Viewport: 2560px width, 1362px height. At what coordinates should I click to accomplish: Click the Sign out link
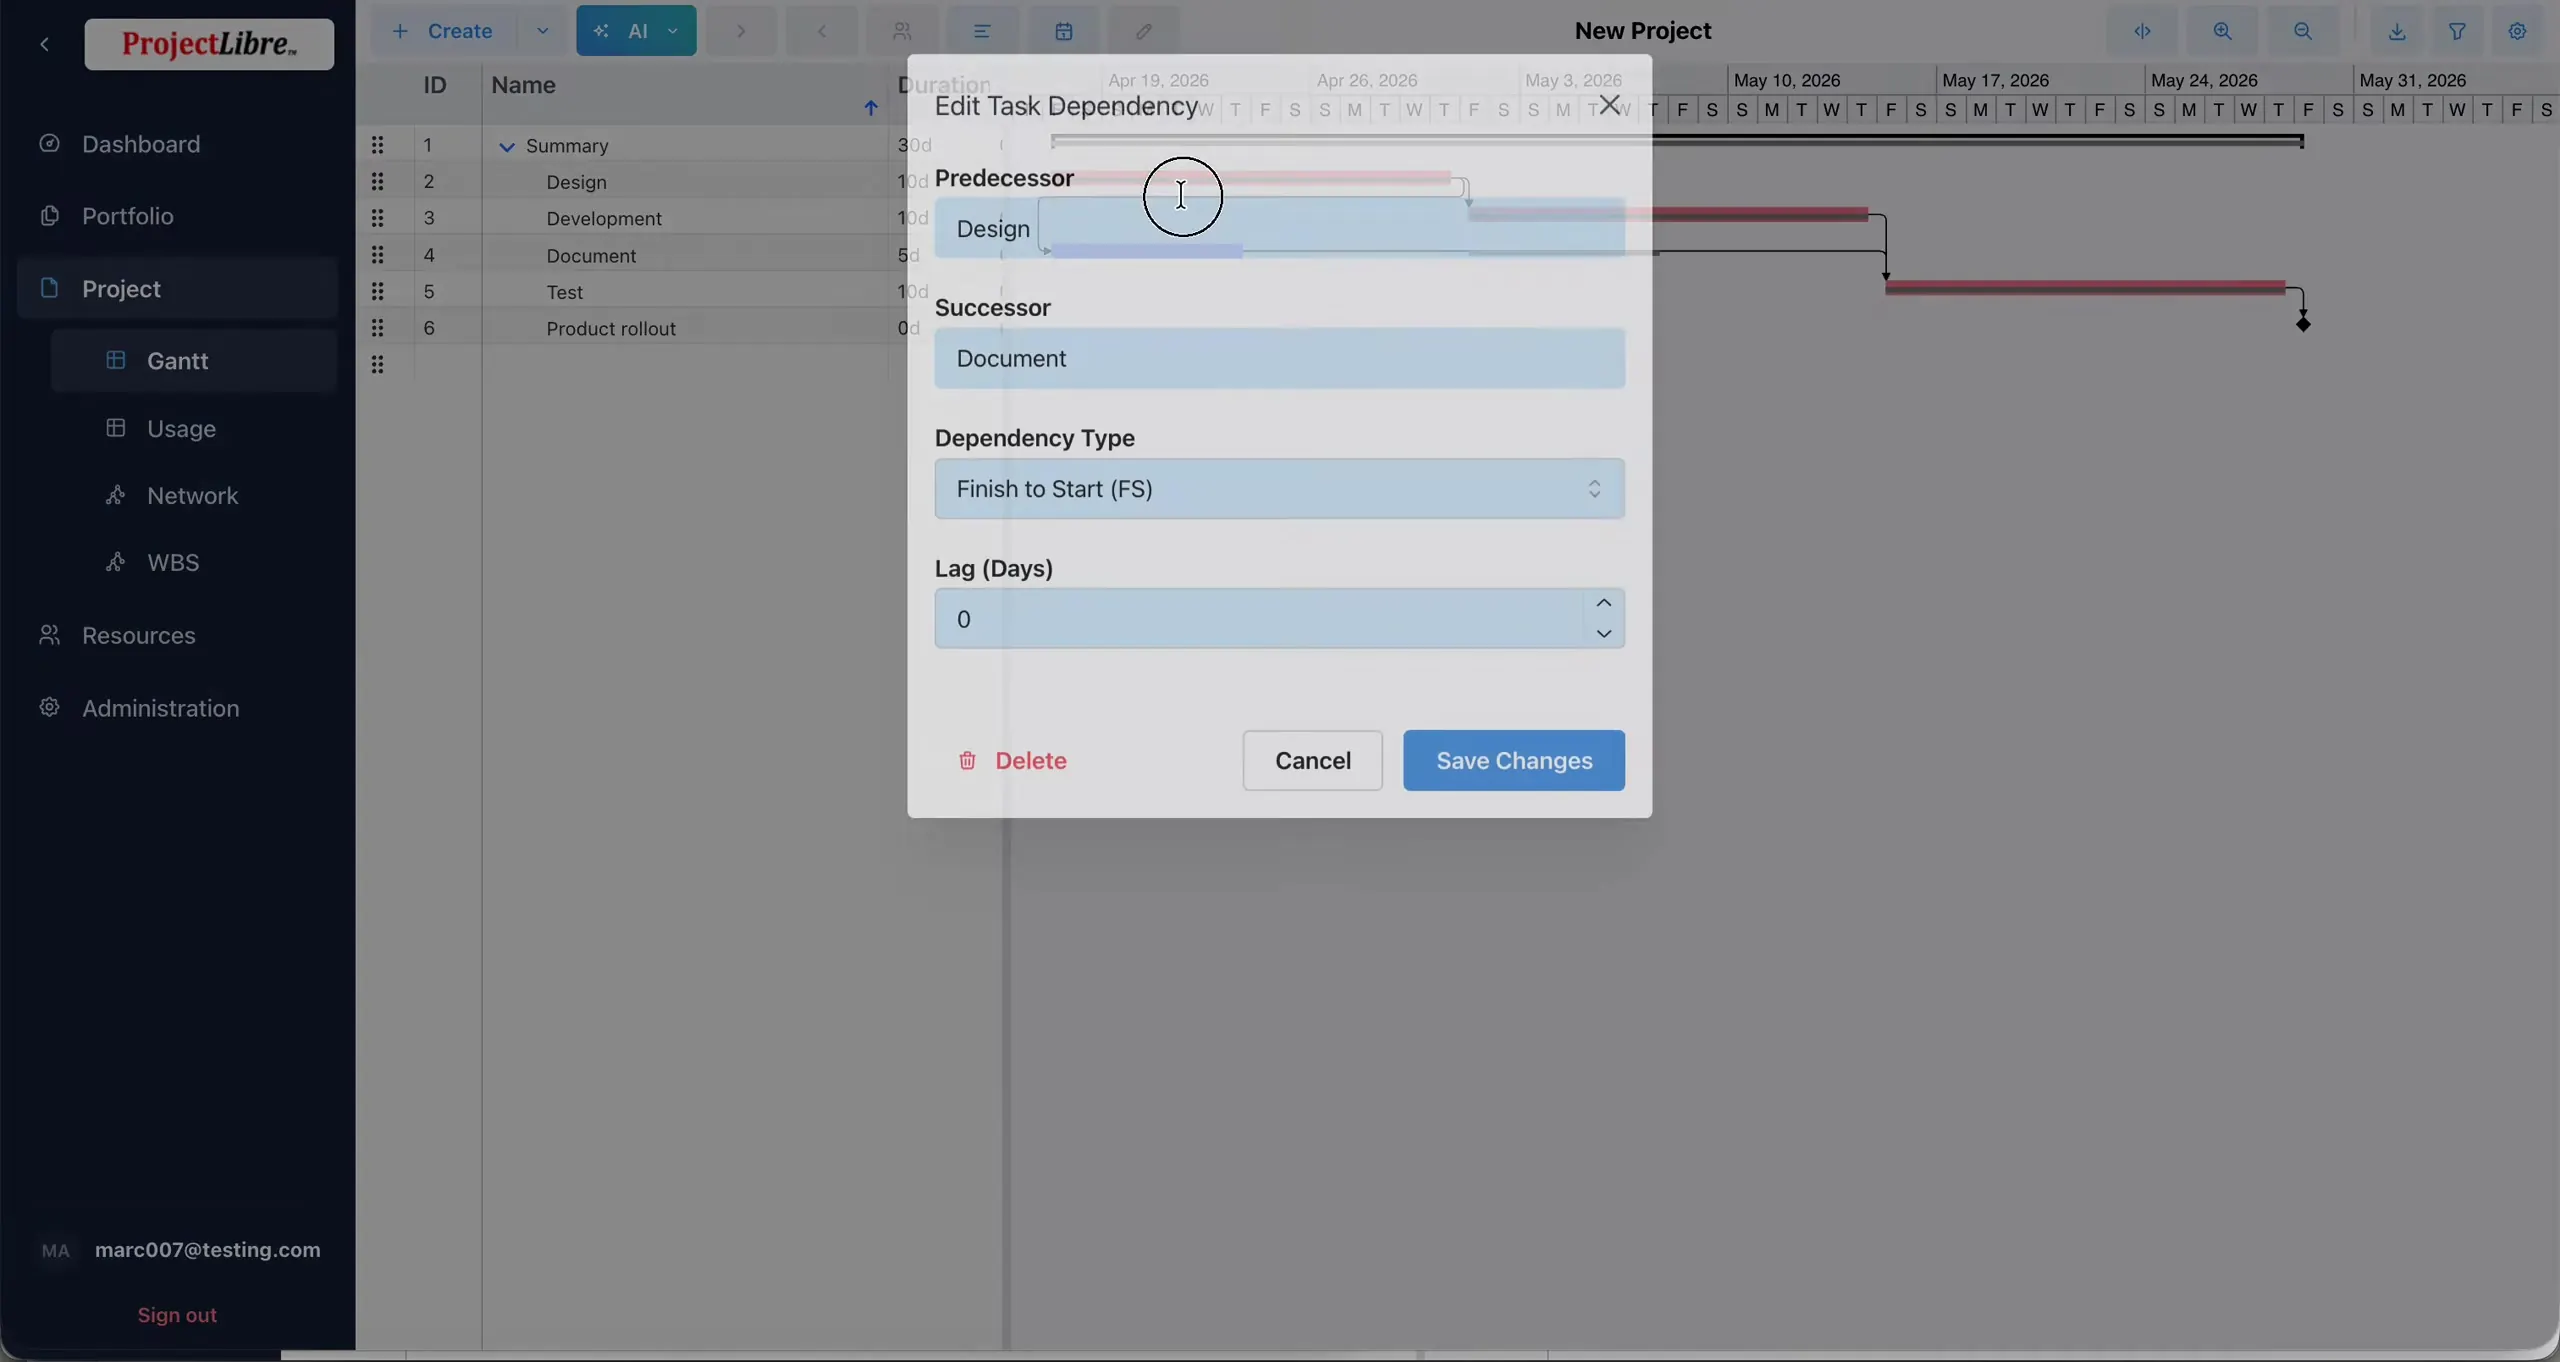click(177, 1315)
